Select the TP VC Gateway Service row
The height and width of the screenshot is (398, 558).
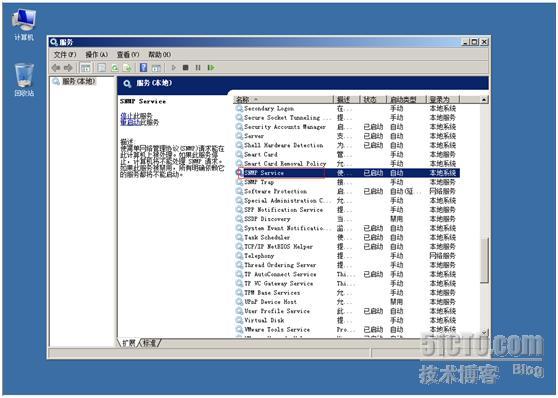pos(347,283)
